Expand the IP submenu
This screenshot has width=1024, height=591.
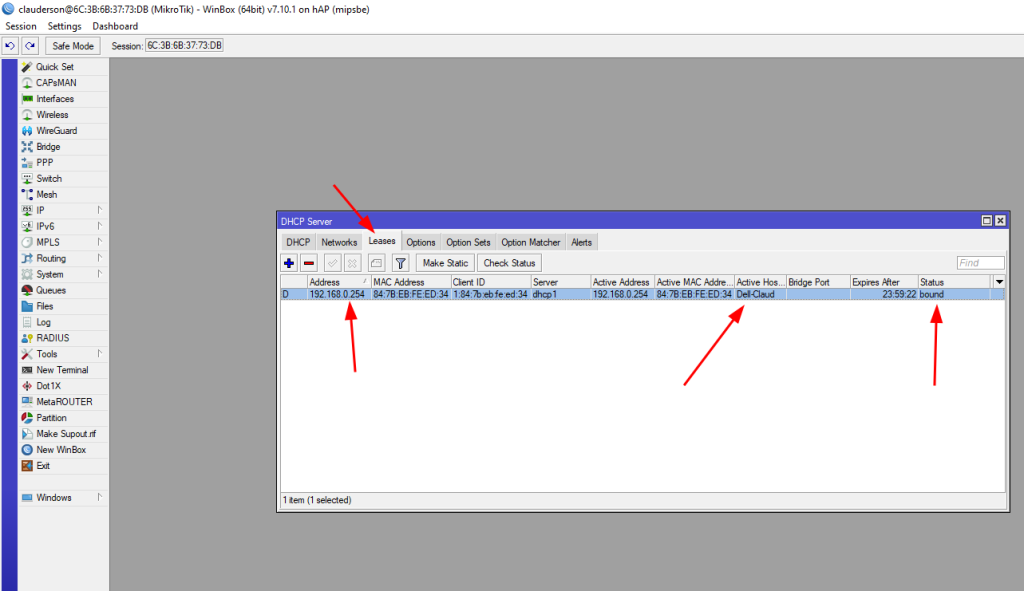(40, 210)
